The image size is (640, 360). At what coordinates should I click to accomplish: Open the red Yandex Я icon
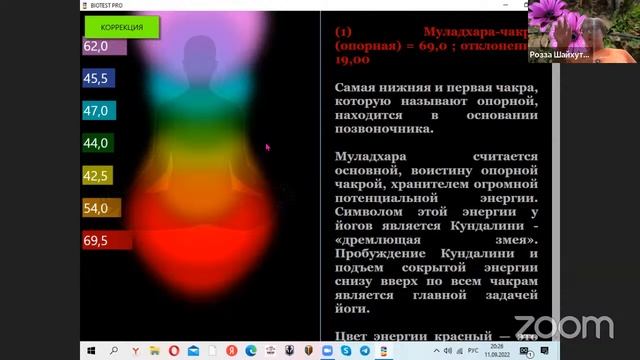pyautogui.click(x=232, y=351)
